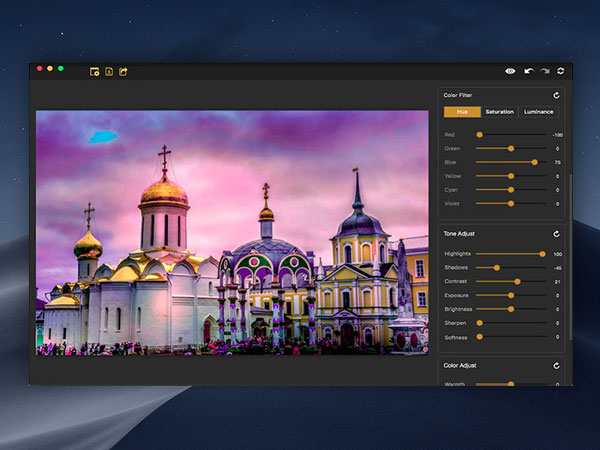
Task: Click the Exposure slider handle
Action: pyautogui.click(x=511, y=295)
